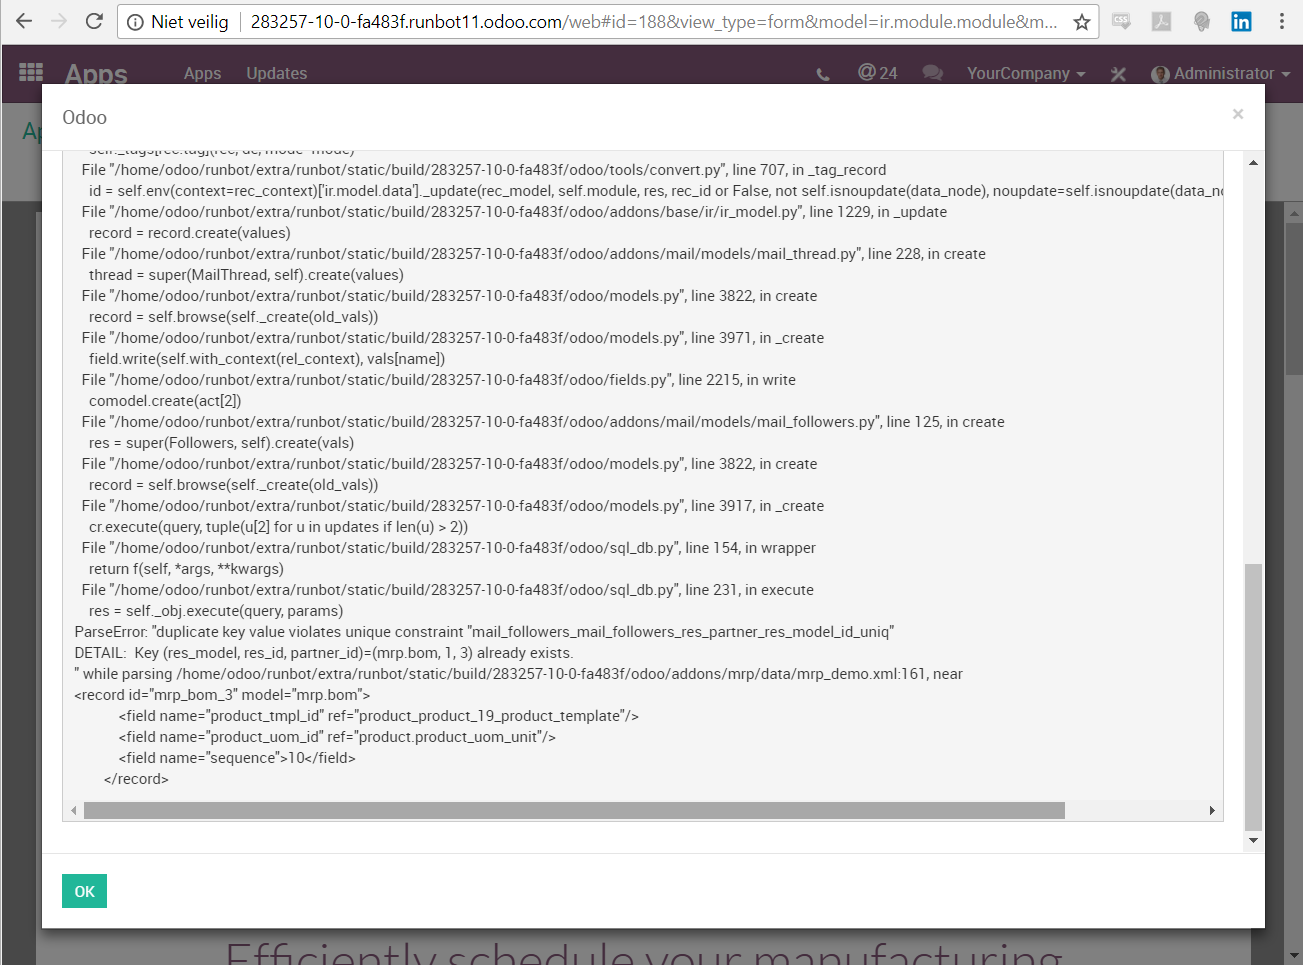Click the ParseError duplicate key line

click(484, 632)
